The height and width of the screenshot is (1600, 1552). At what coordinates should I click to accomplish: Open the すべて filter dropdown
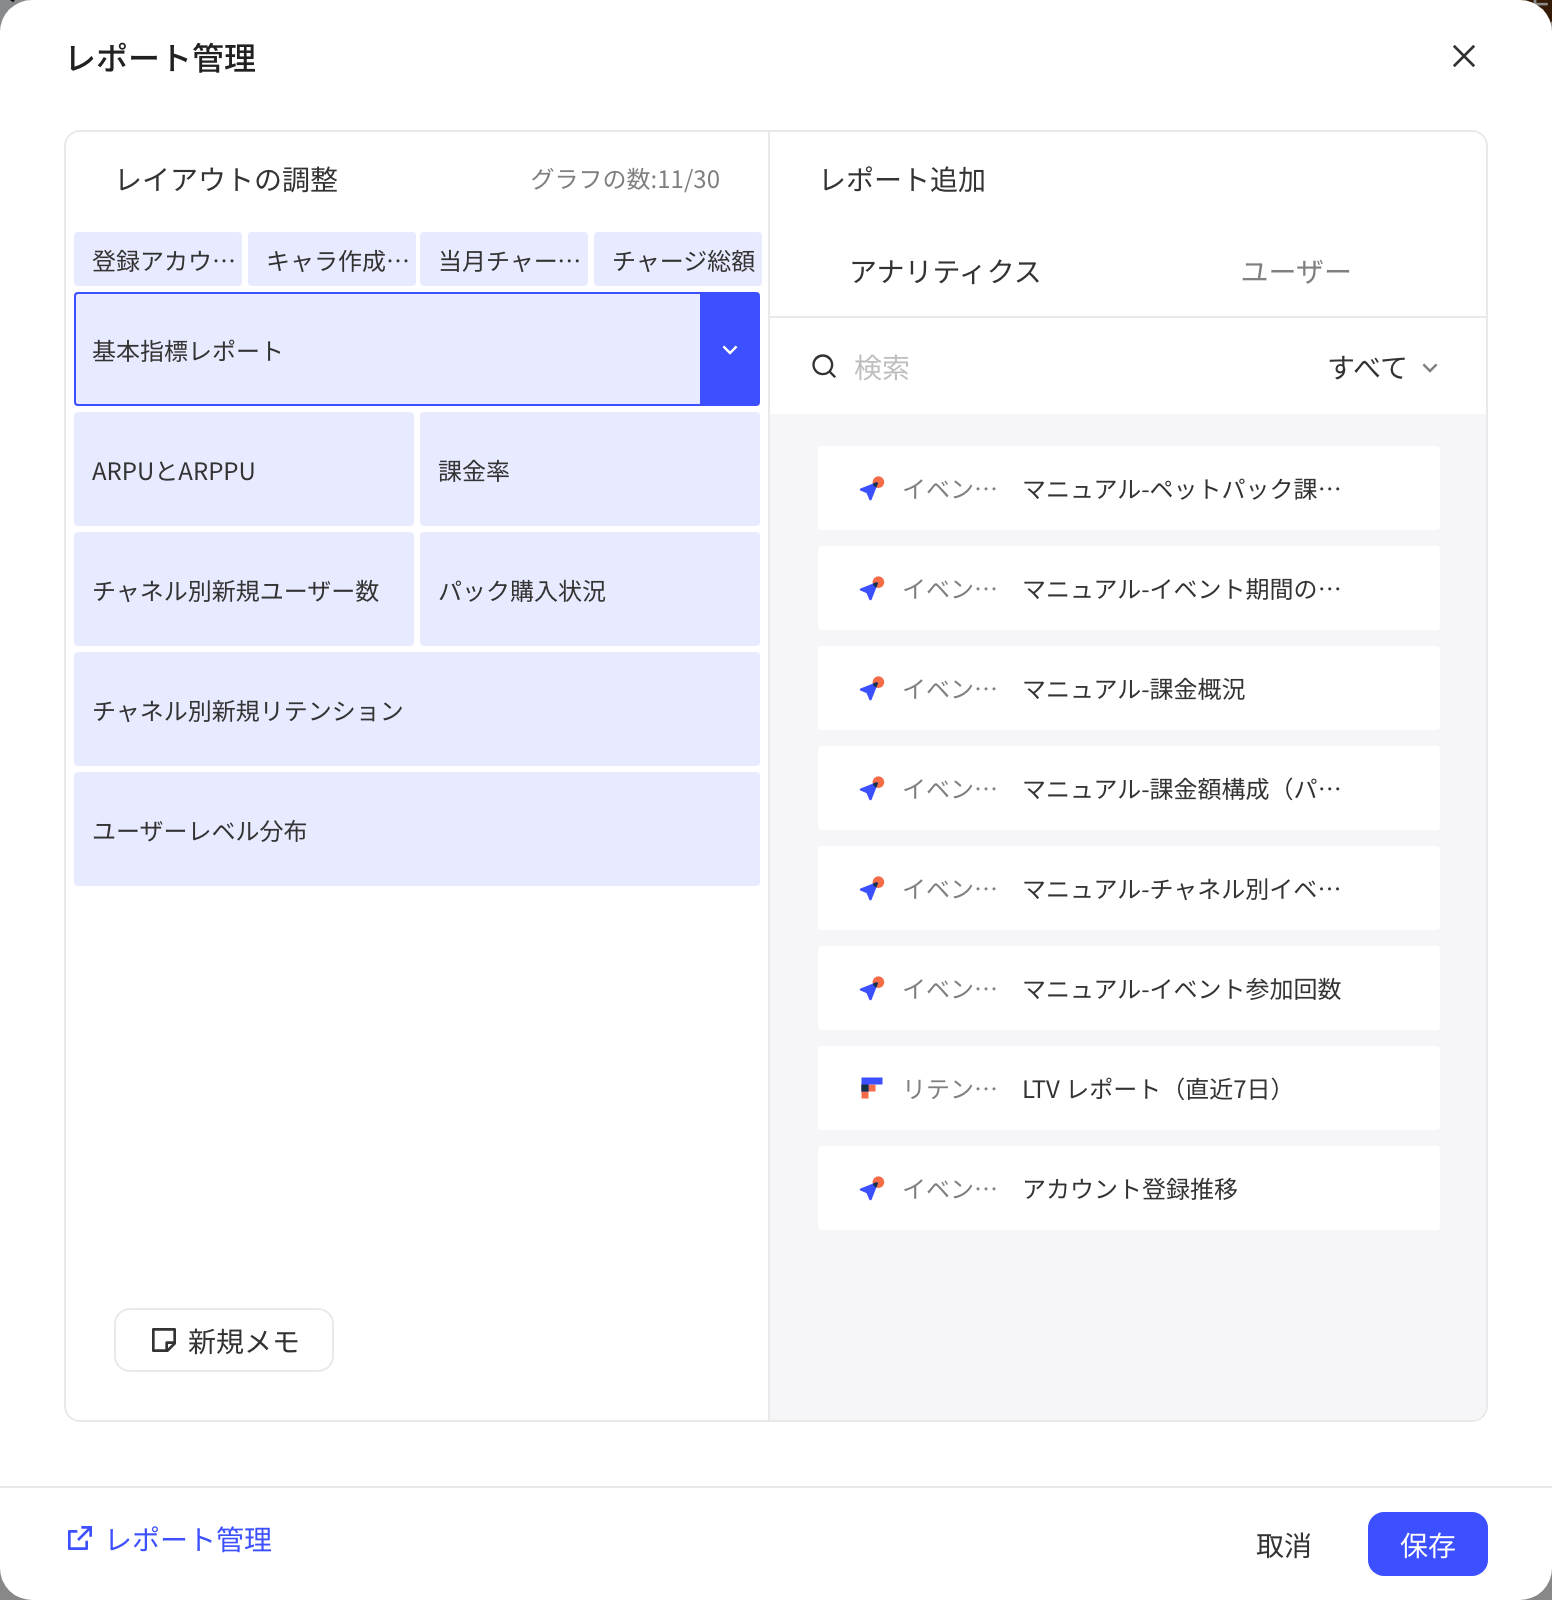[x=1383, y=367]
